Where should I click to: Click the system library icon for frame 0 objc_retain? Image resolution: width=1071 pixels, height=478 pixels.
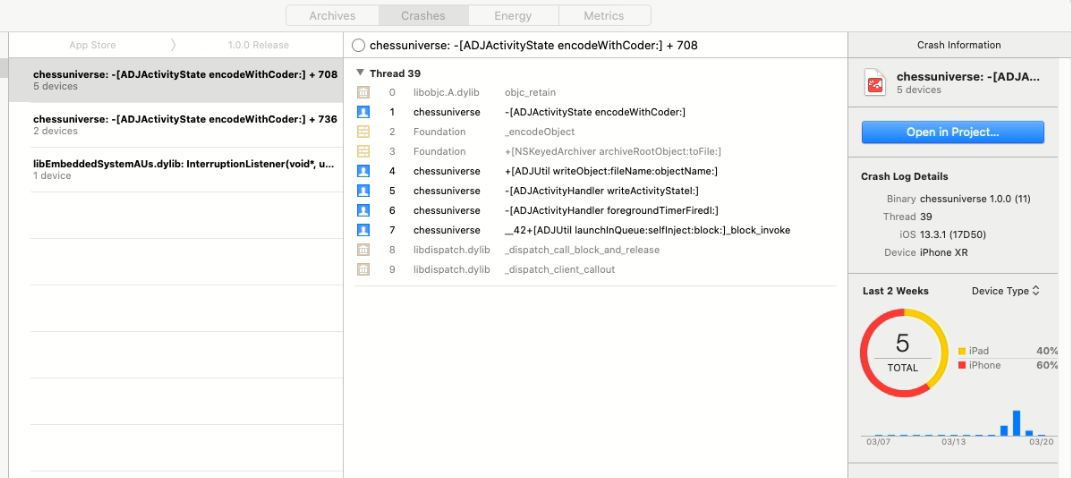[363, 92]
